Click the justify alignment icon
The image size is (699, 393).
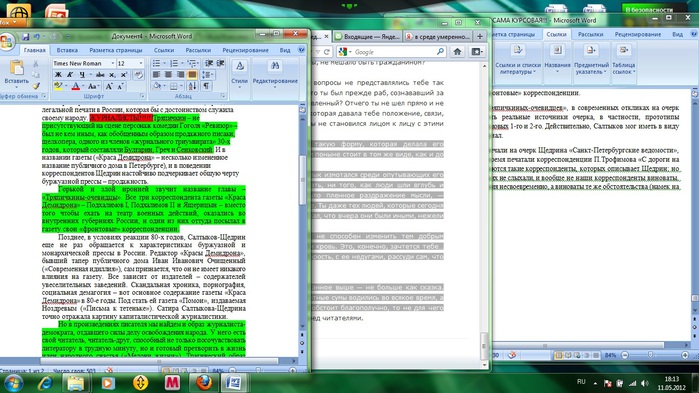pos(192,74)
